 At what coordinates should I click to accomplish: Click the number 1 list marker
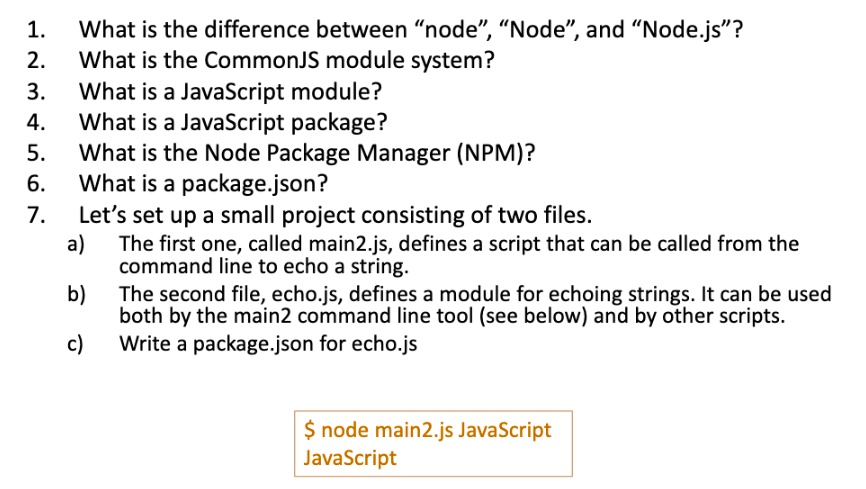pos(36,30)
